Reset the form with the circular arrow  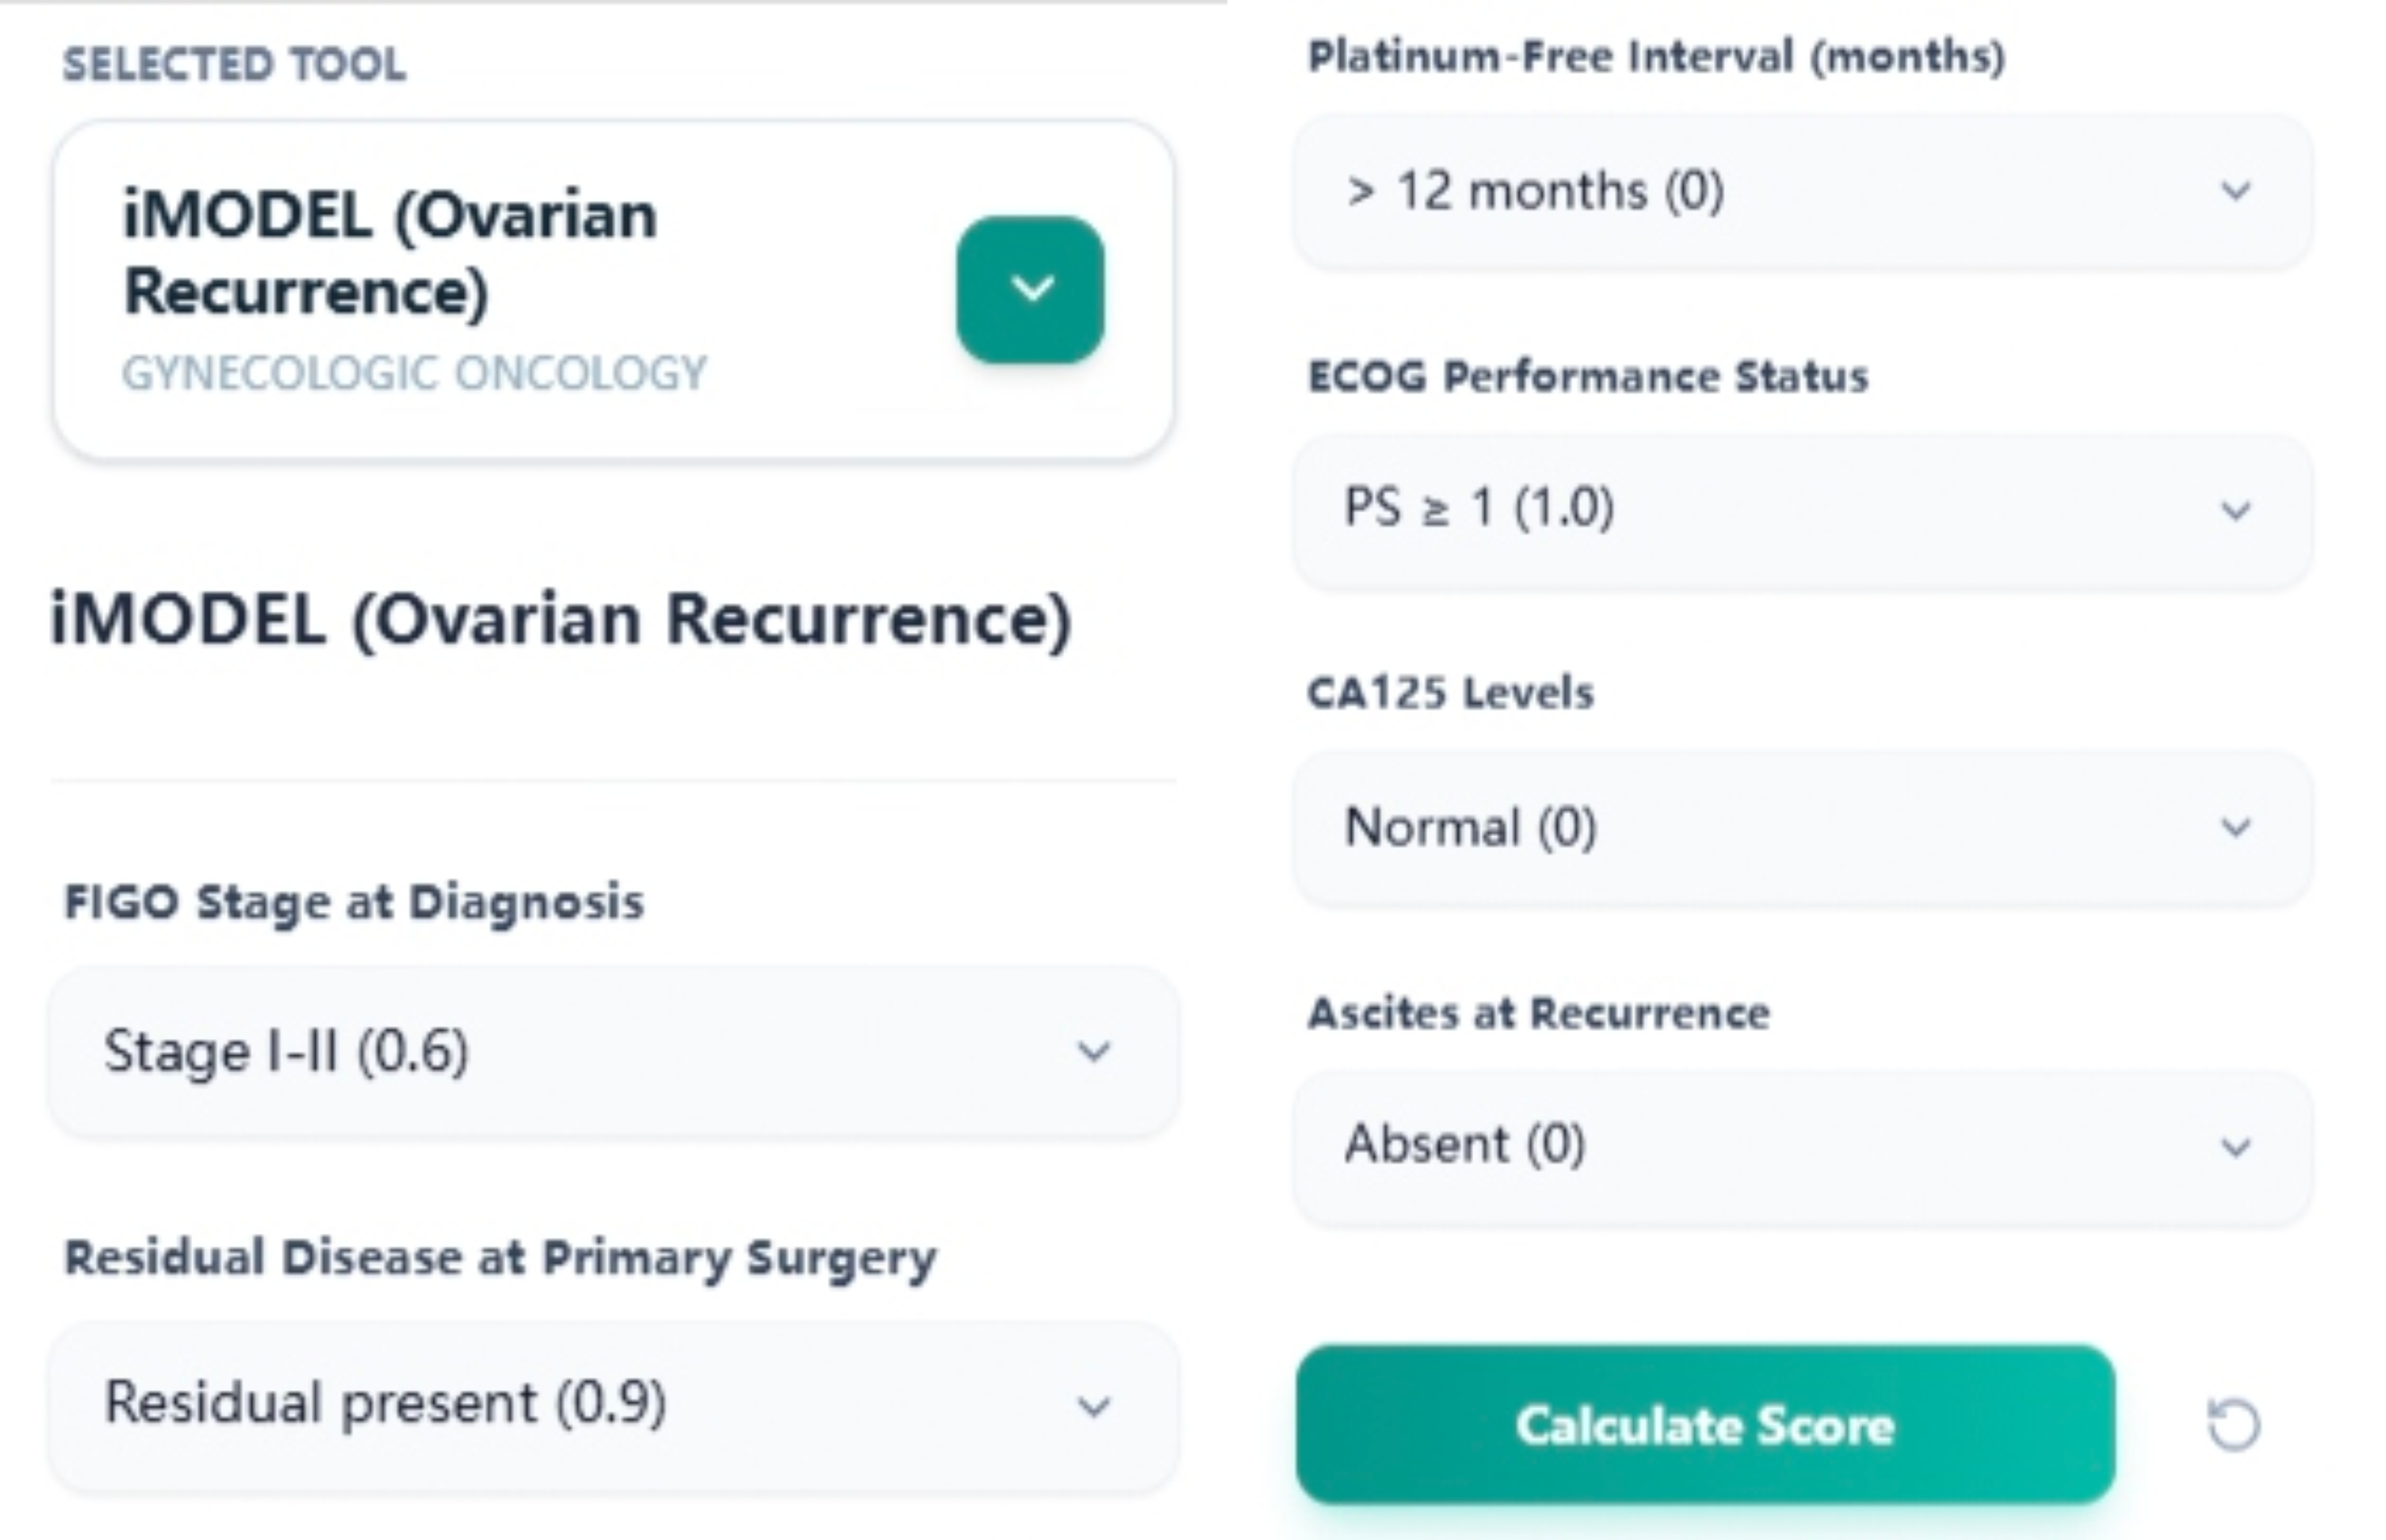2233,1424
